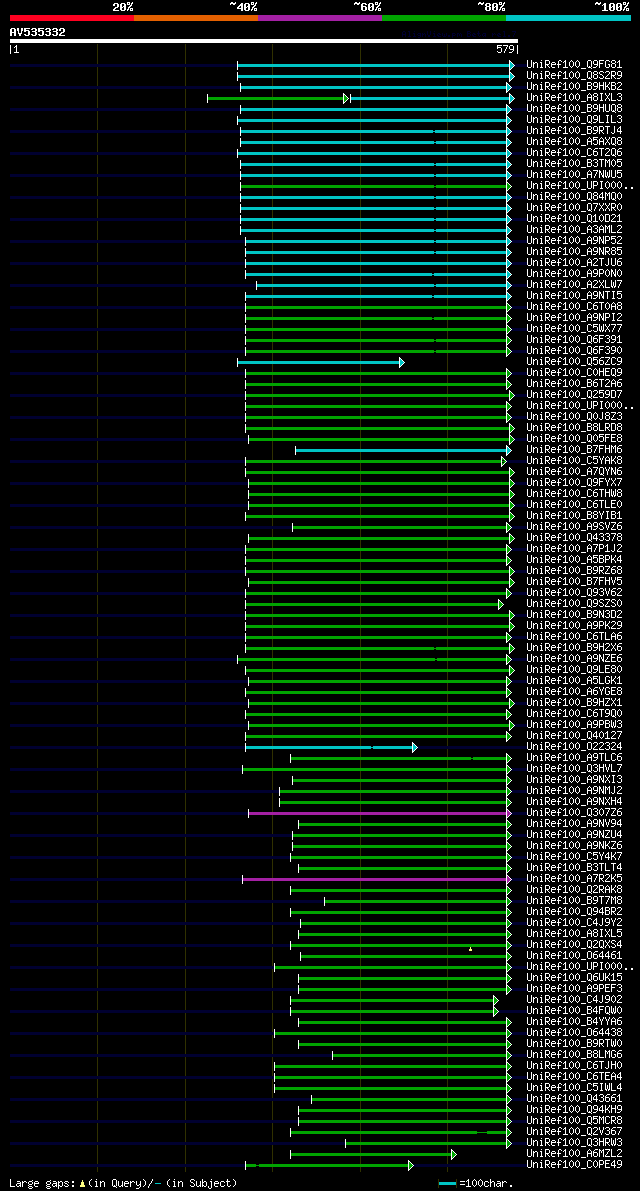Open hit UniRef100_B3TM05
640x1191 pixels.
point(574,163)
